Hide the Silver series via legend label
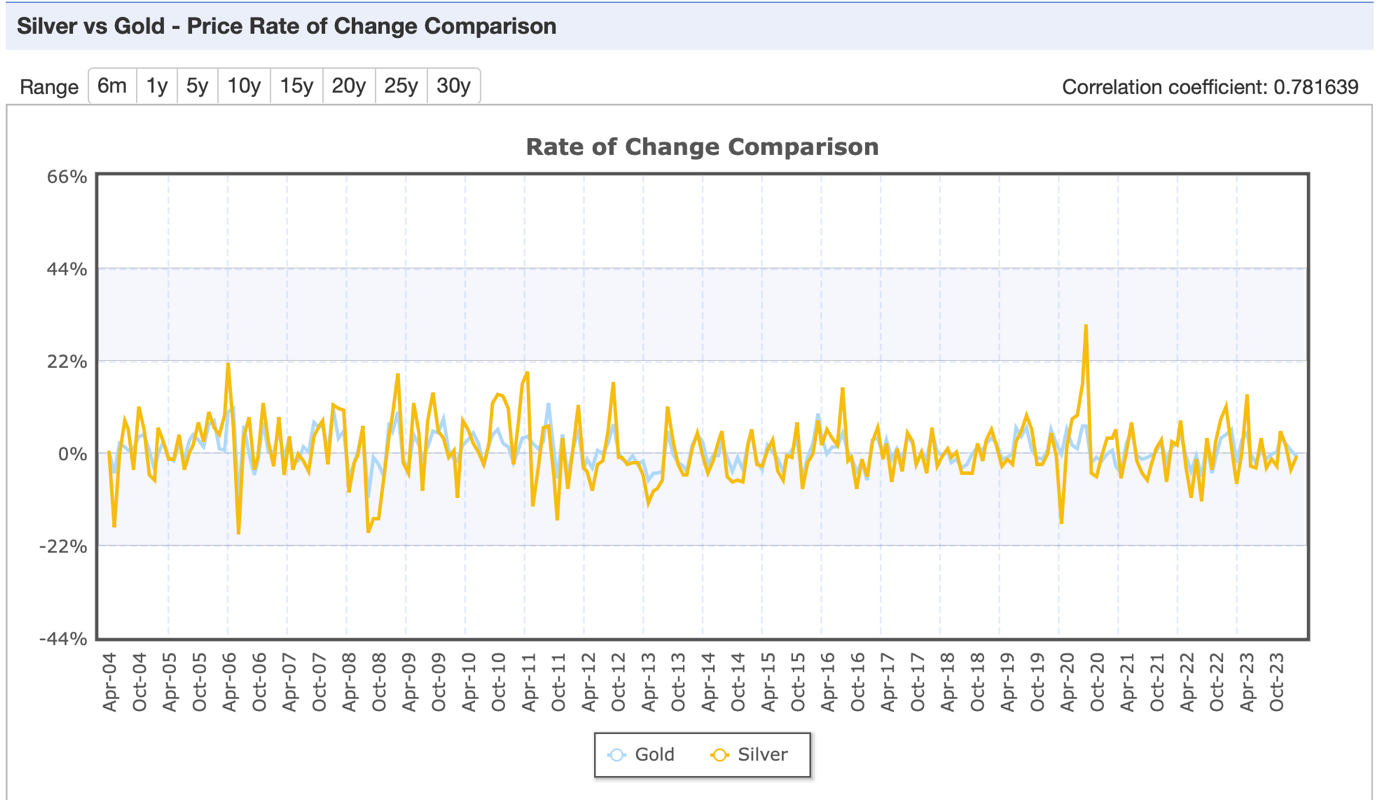This screenshot has height=800, width=1380. click(762, 755)
